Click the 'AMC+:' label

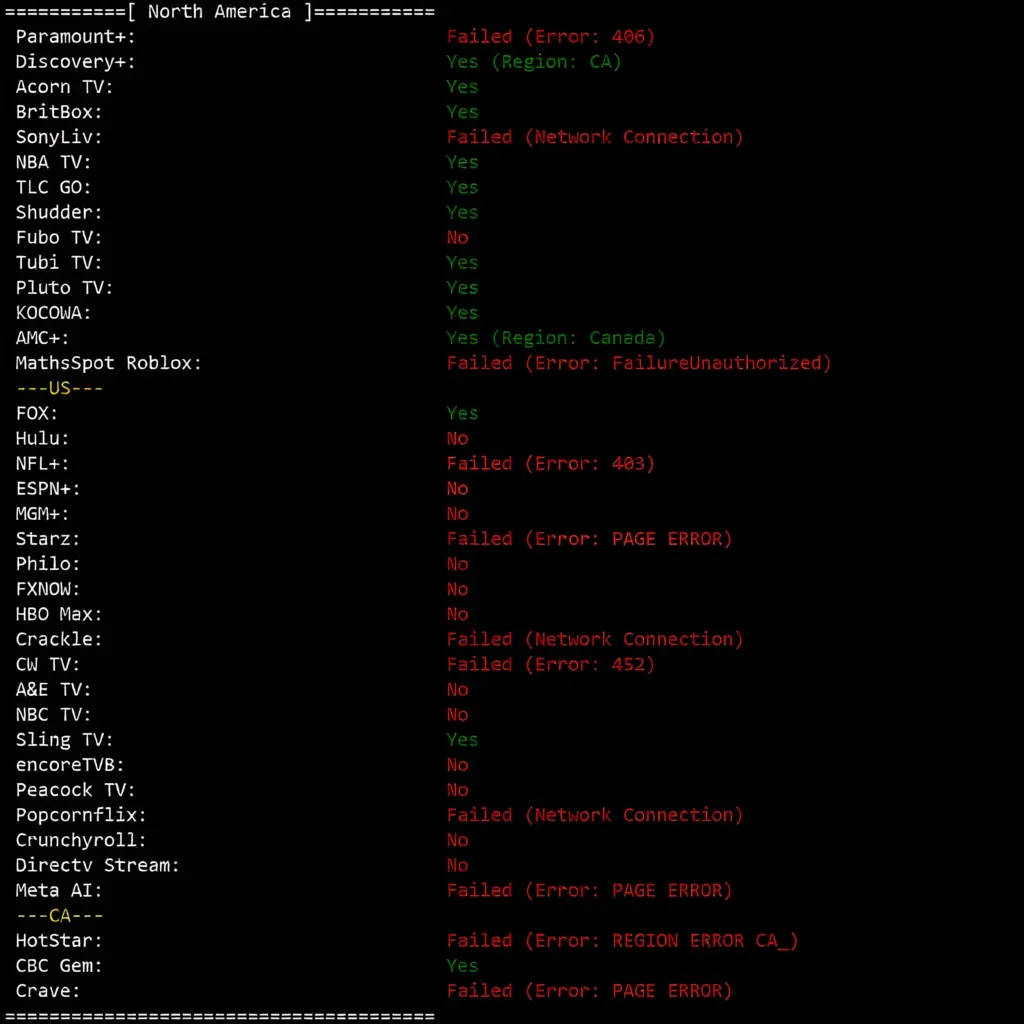pyautogui.click(x=42, y=338)
